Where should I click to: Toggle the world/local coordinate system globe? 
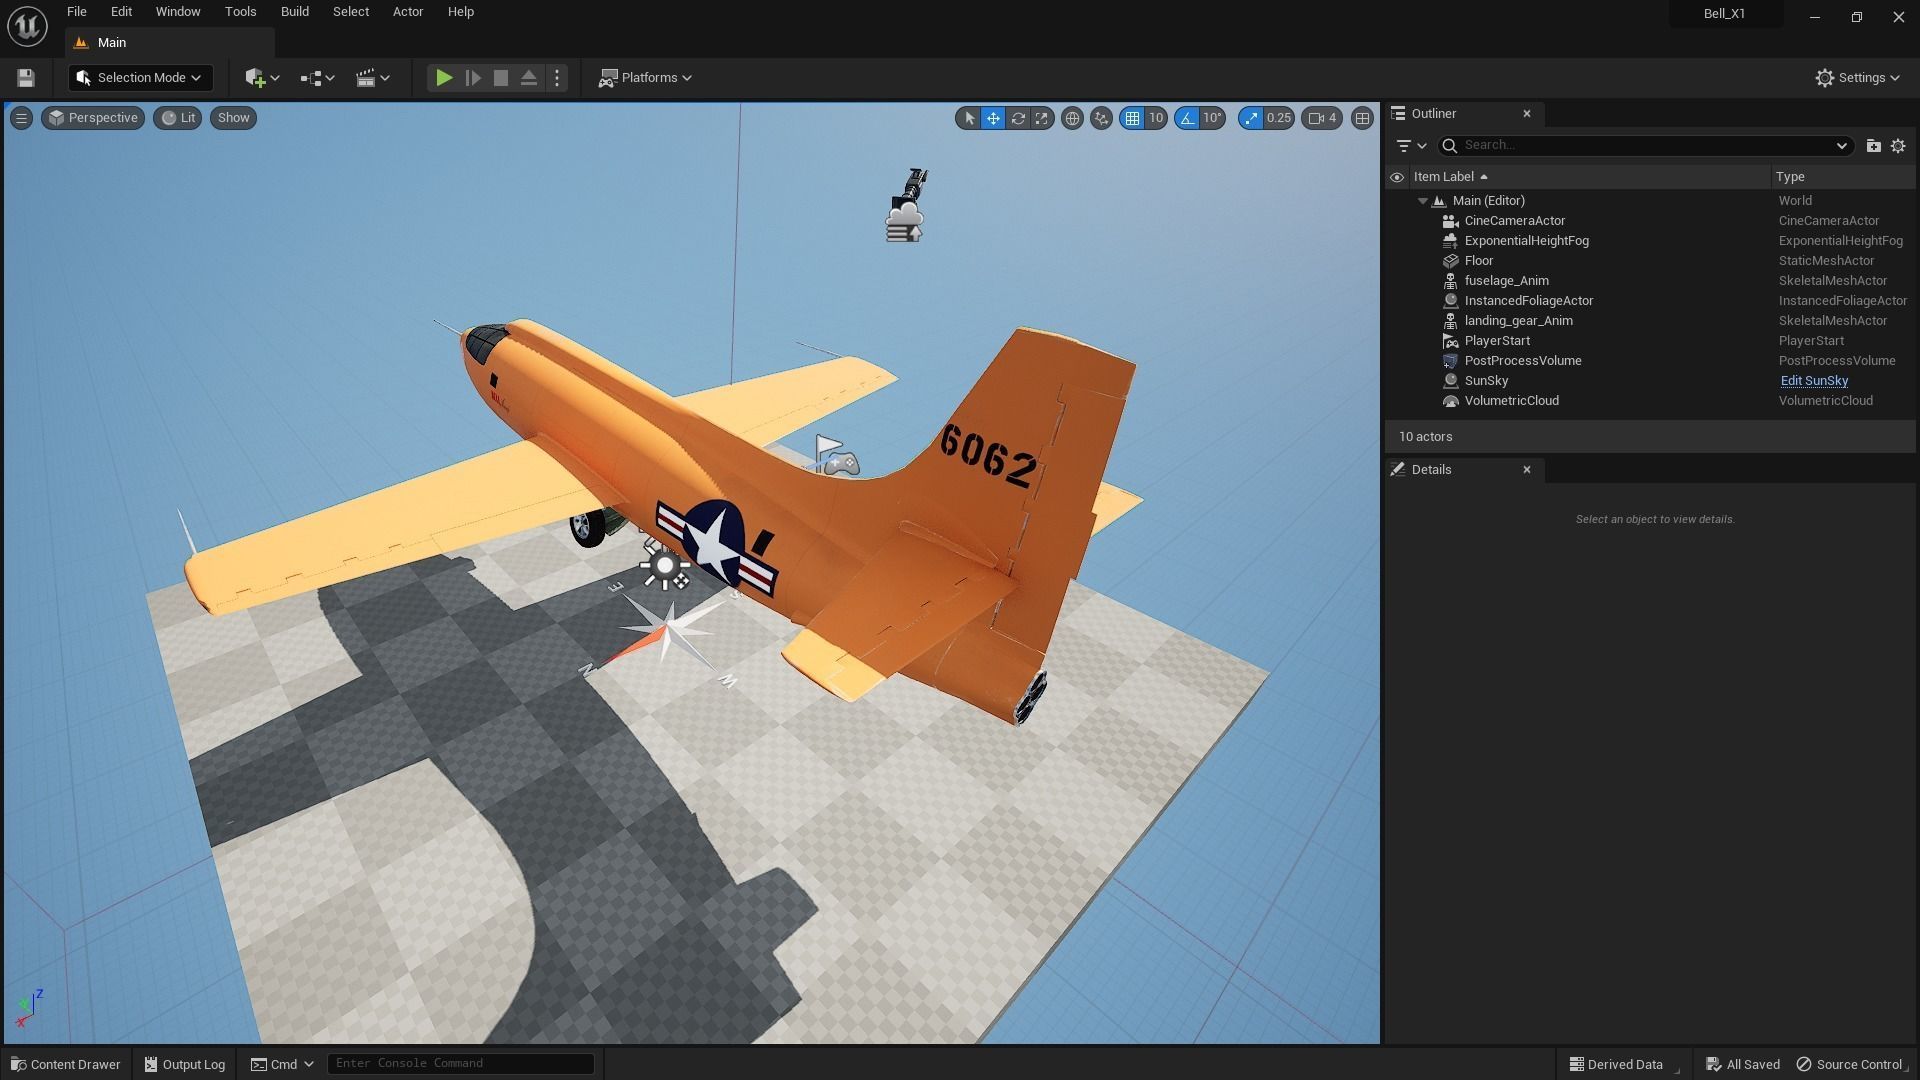pyautogui.click(x=1072, y=118)
